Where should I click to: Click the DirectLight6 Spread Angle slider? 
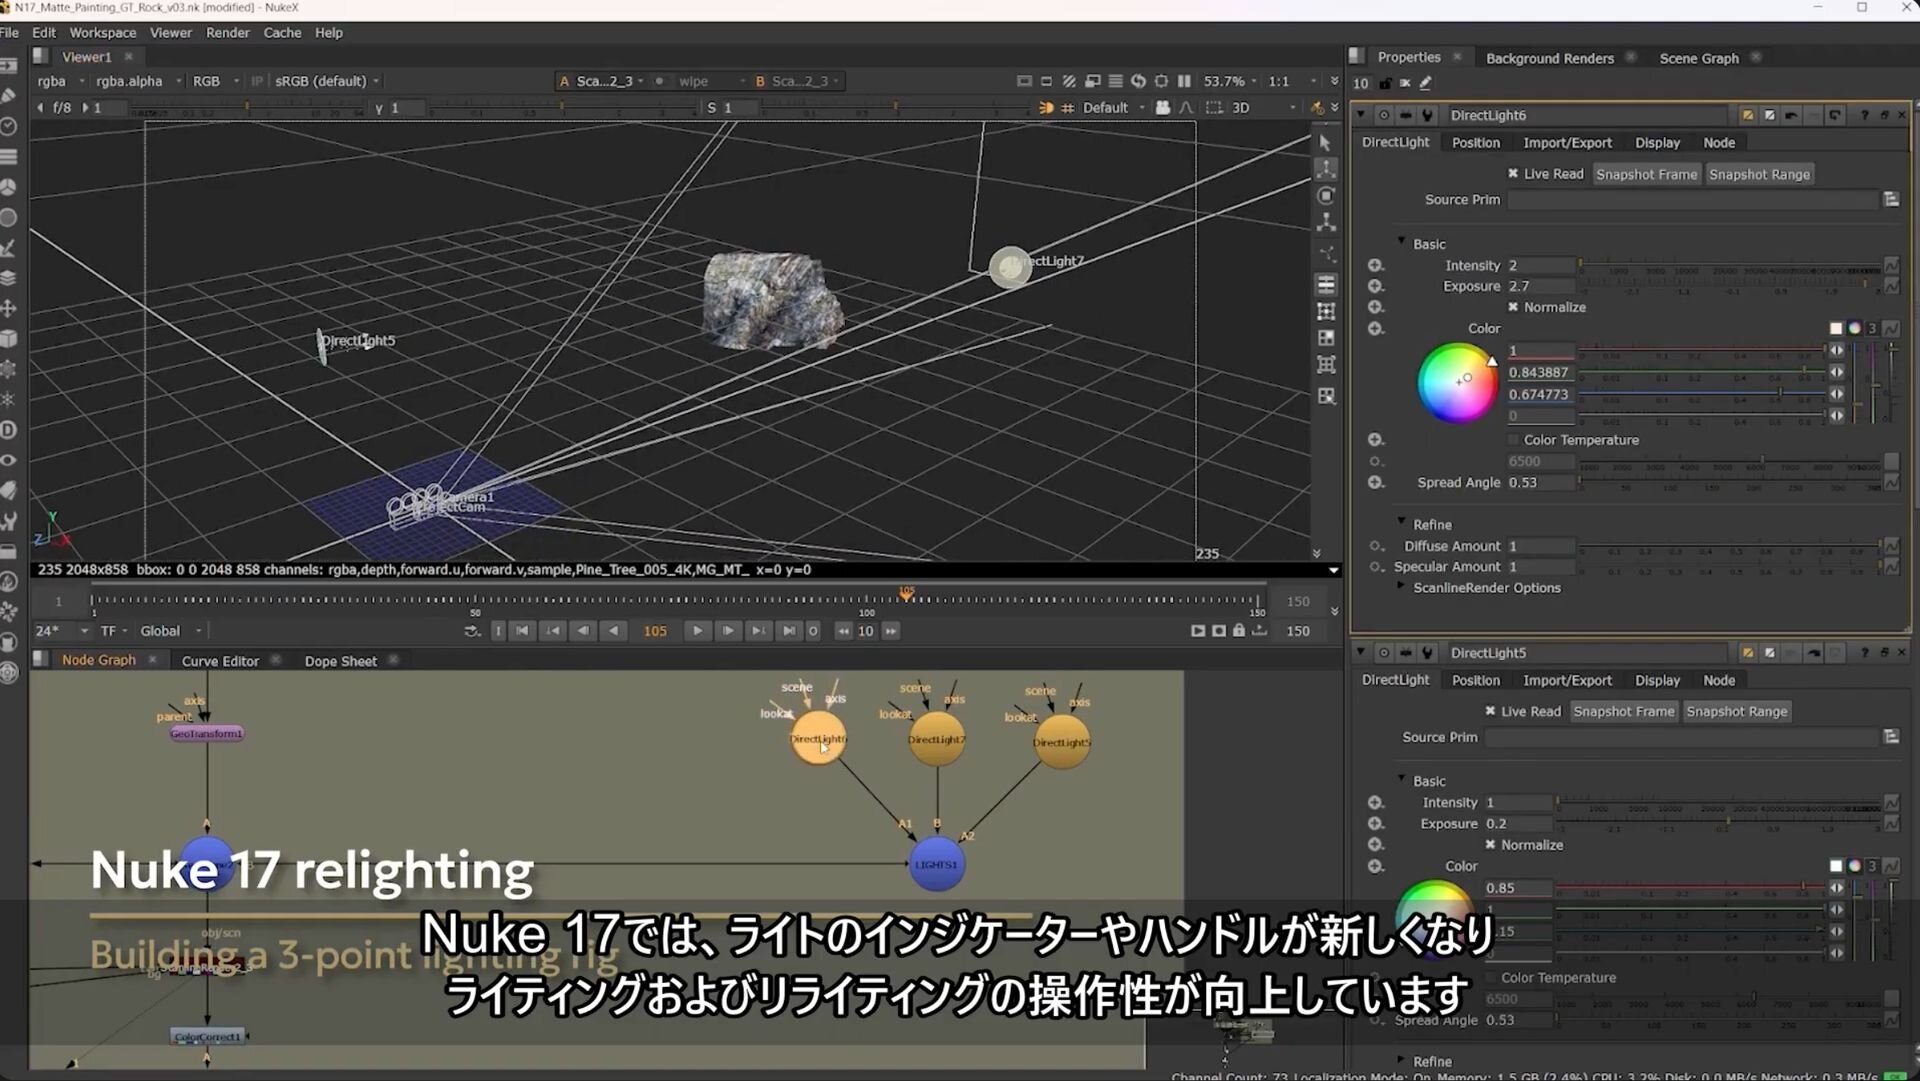coord(1729,483)
